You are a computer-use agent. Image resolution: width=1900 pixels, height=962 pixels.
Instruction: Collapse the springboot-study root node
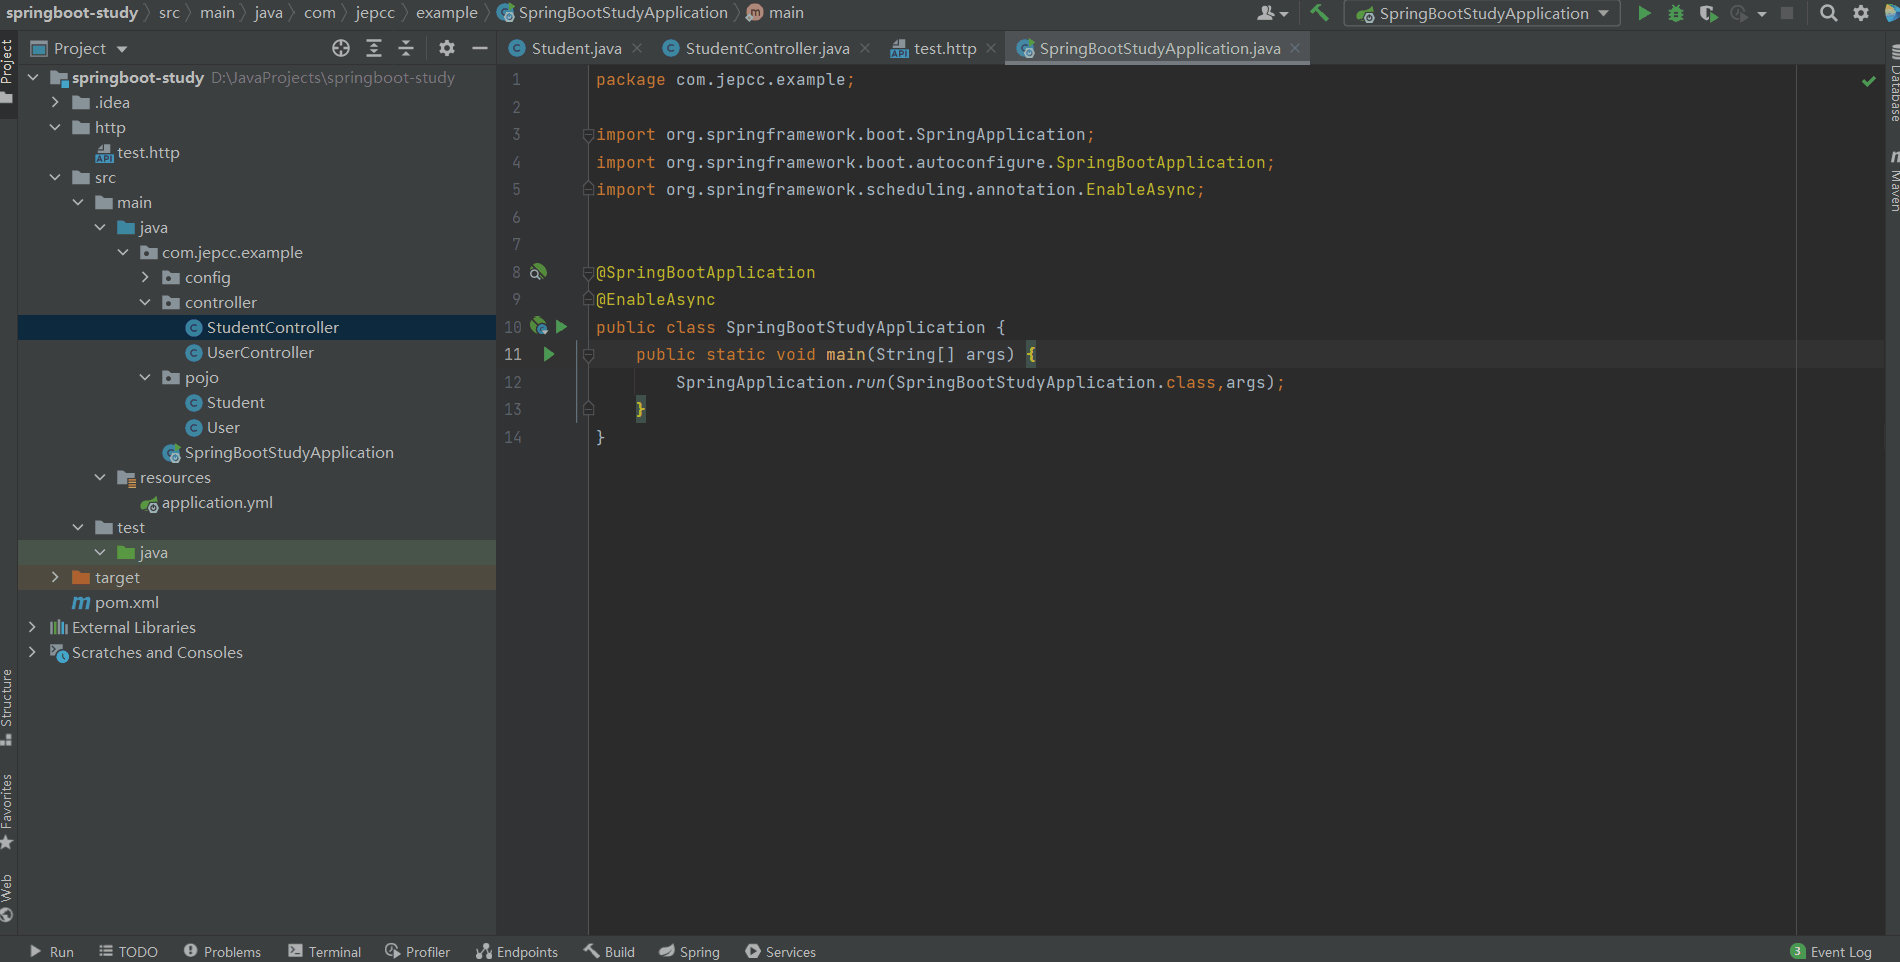pyautogui.click(x=33, y=77)
